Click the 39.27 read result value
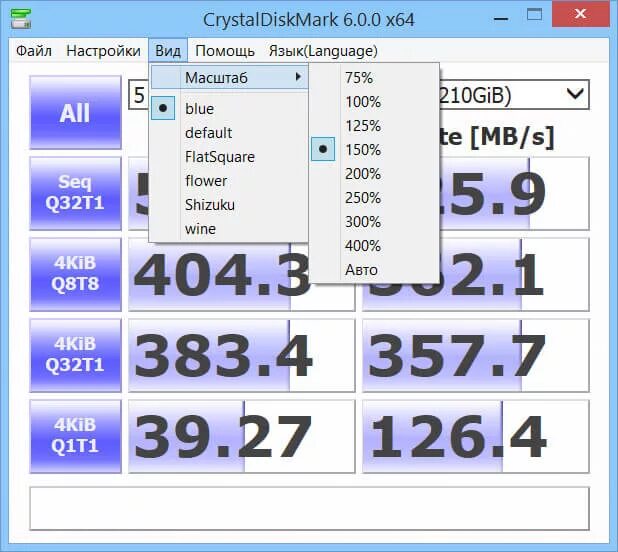618x552 pixels. (x=241, y=436)
